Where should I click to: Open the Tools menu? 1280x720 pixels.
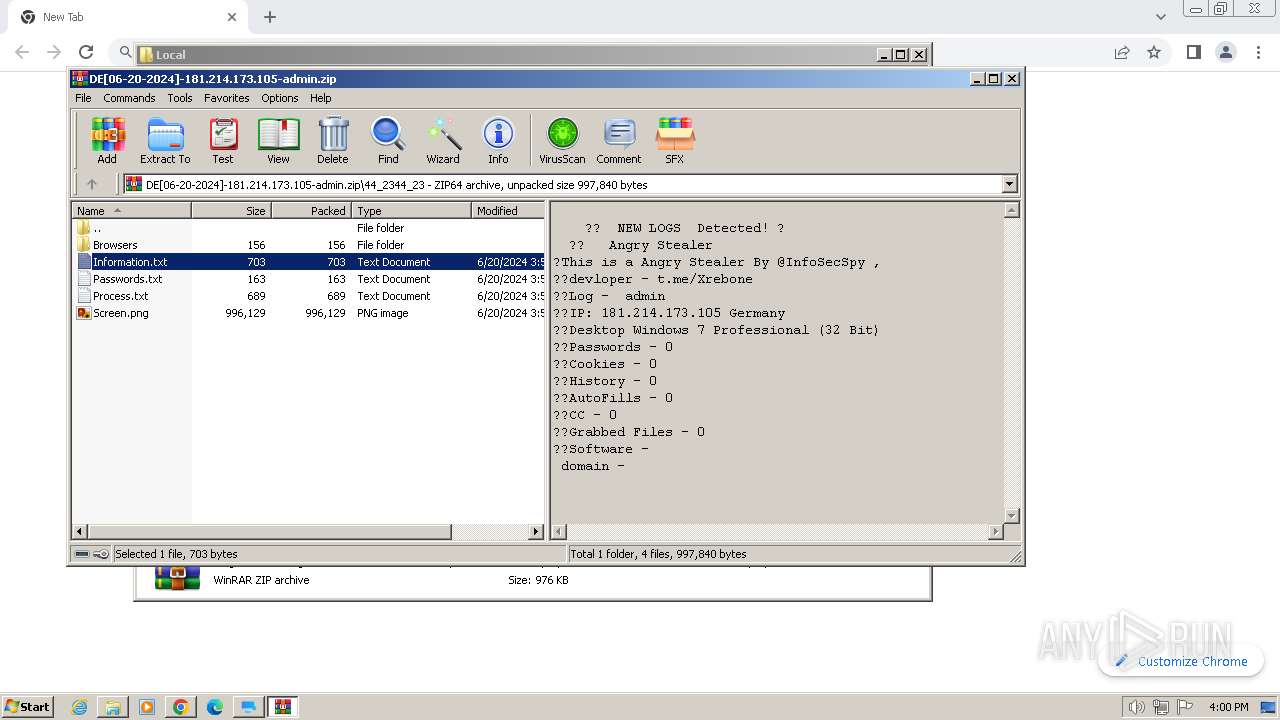point(180,98)
